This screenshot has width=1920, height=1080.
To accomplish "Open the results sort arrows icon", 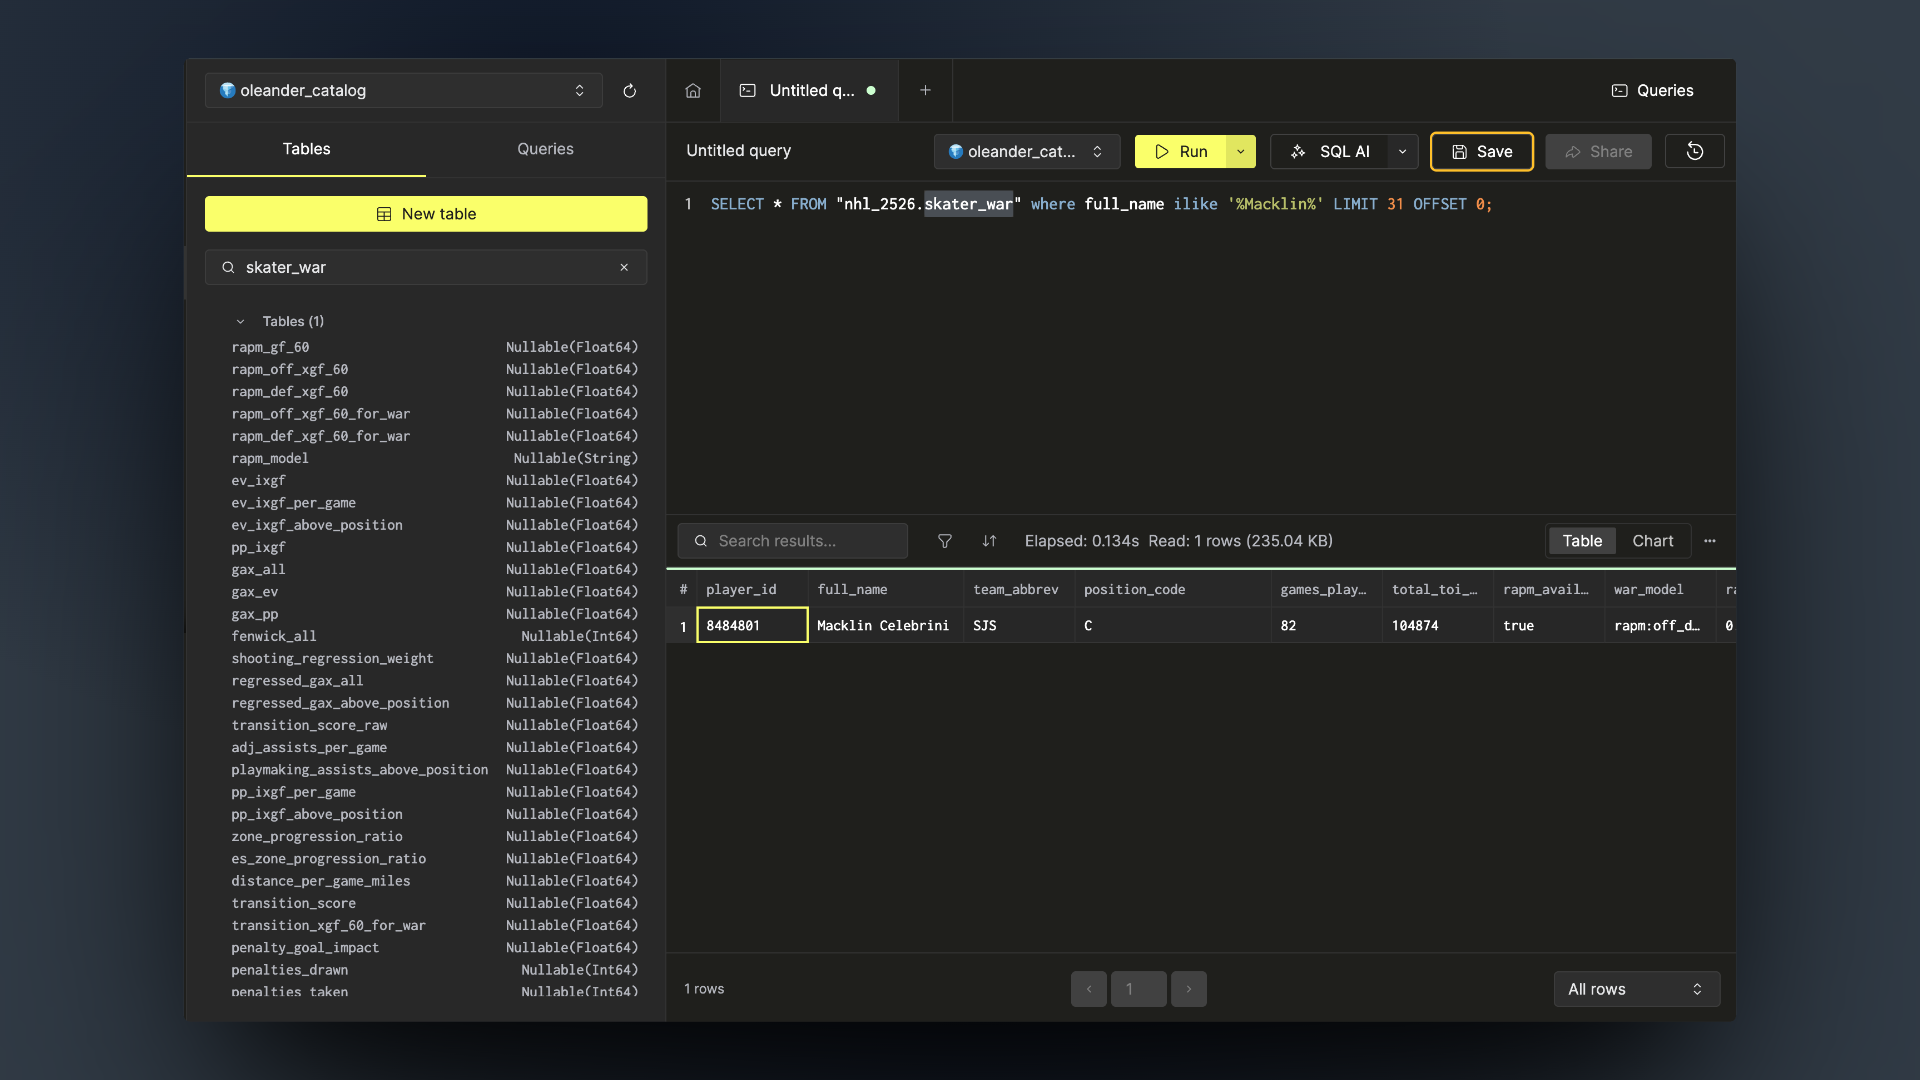I will pos(989,541).
